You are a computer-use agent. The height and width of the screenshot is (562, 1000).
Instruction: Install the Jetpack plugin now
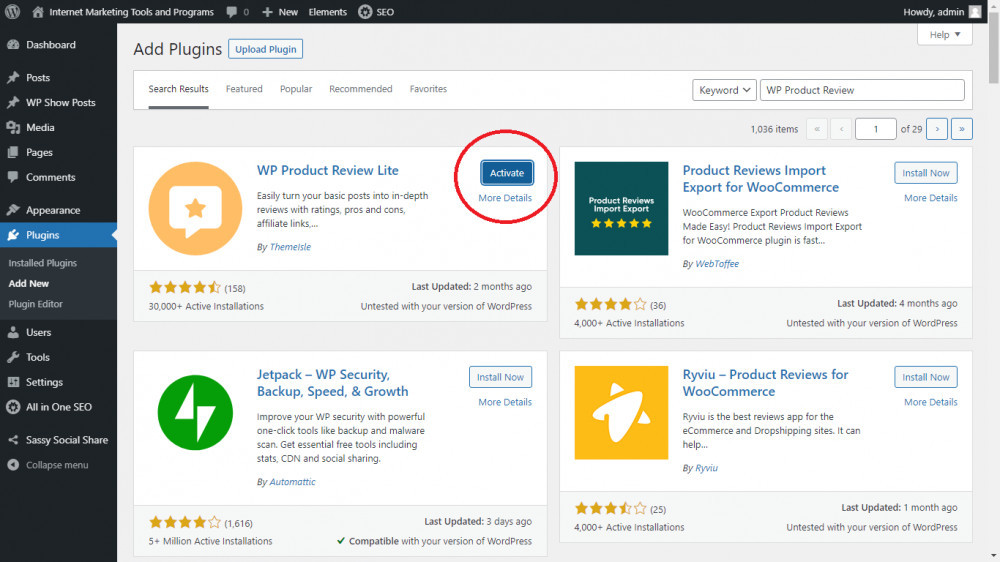pyautogui.click(x=500, y=377)
